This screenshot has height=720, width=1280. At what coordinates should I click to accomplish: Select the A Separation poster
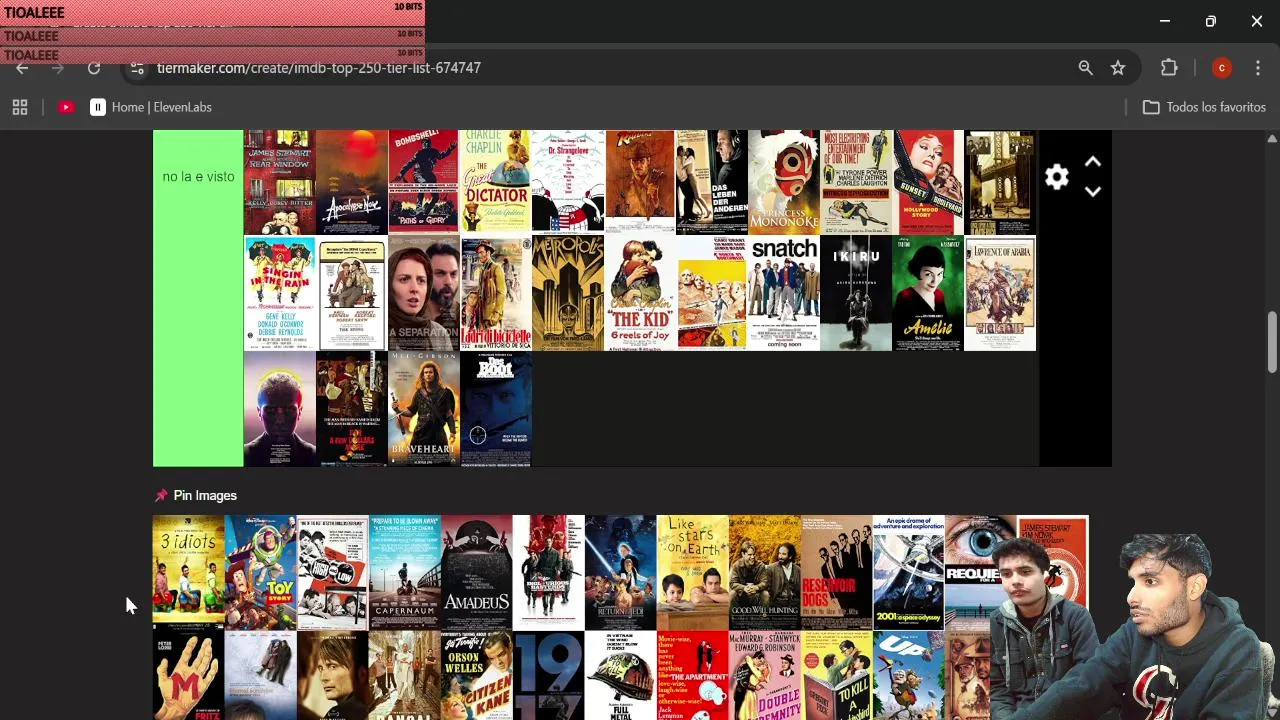[x=424, y=293]
